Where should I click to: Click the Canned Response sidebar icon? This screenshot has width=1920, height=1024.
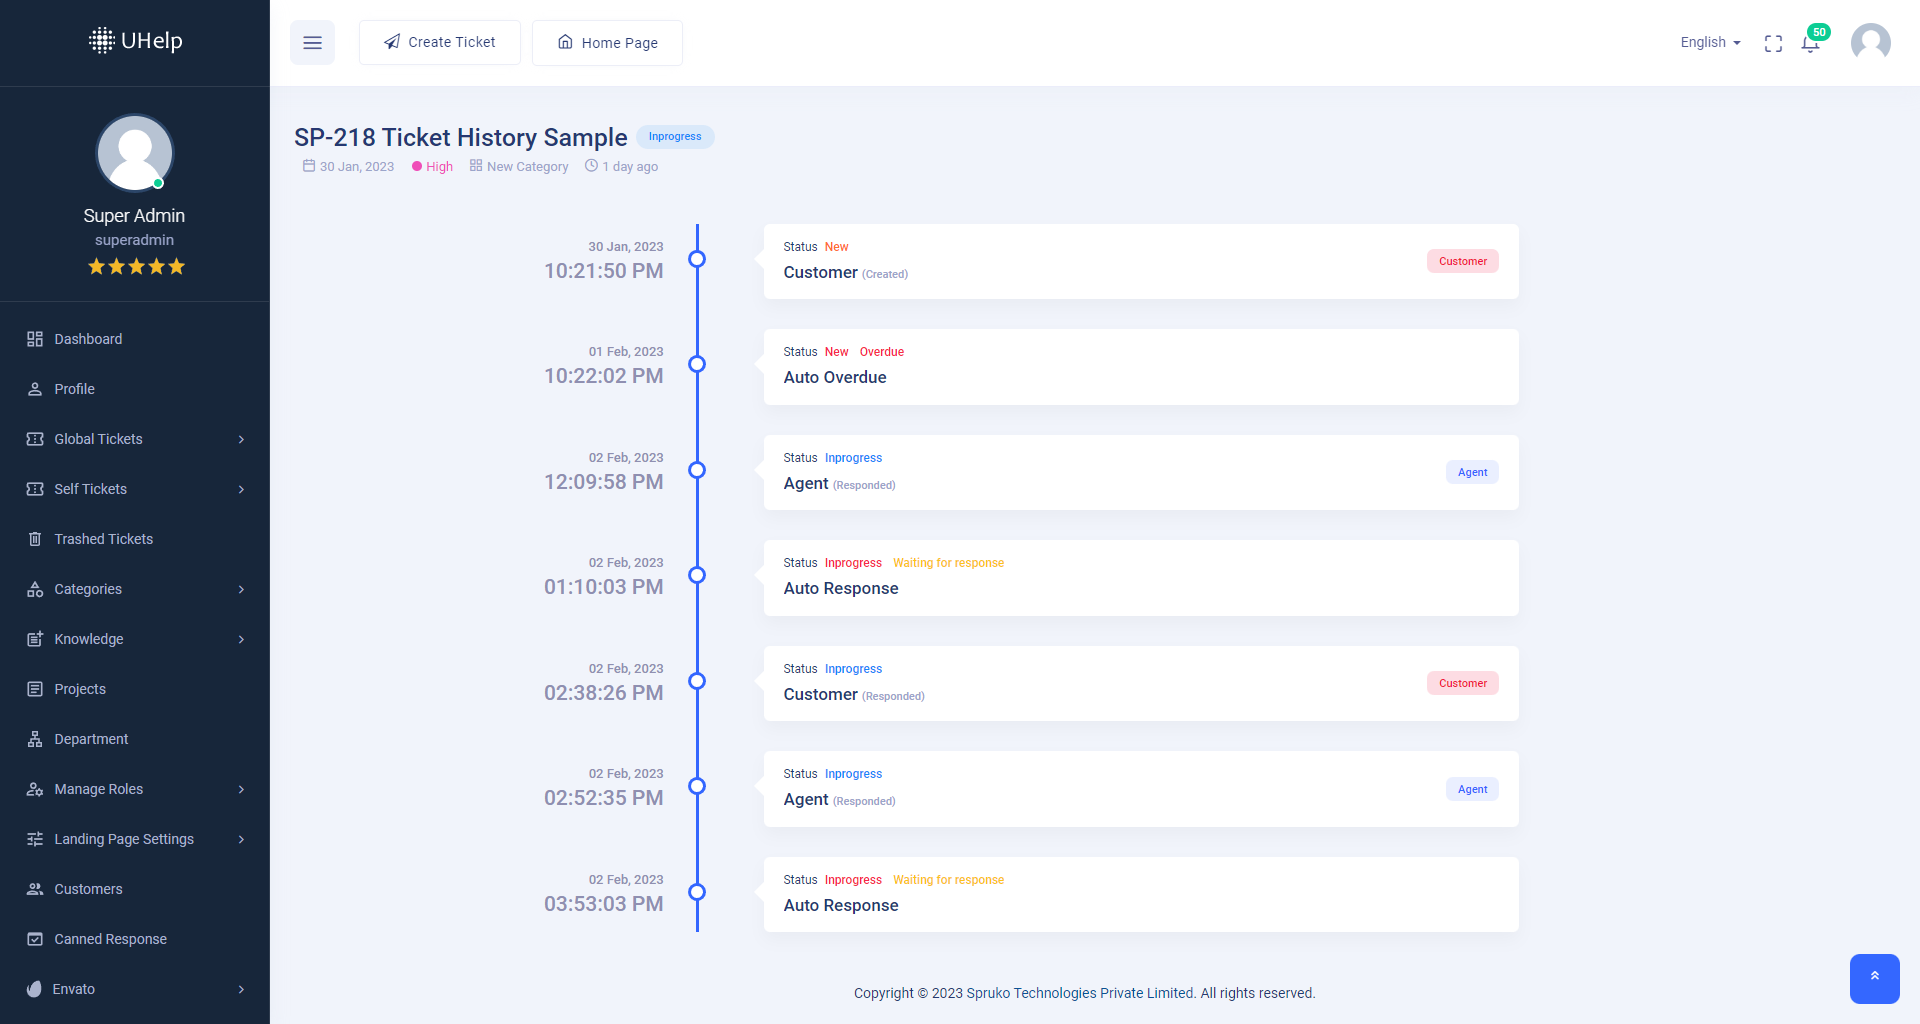35,939
